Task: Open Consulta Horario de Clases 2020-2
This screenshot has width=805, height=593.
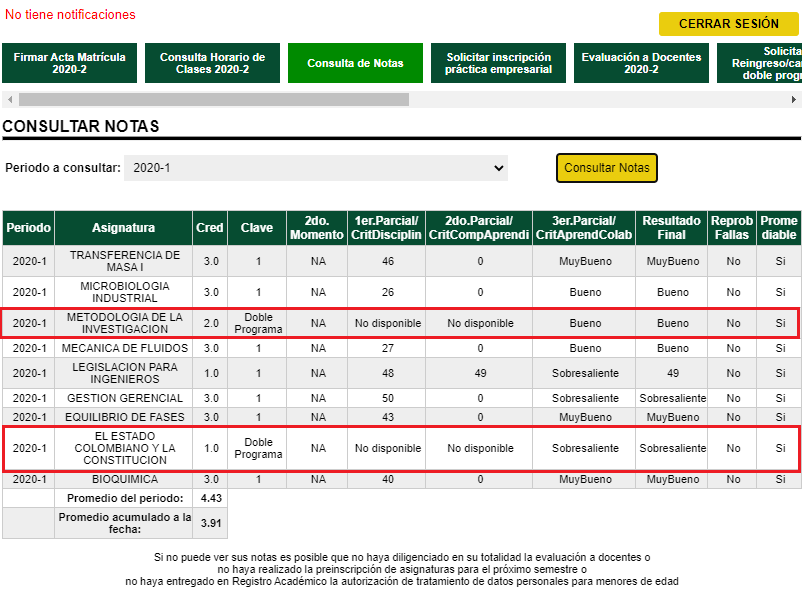Action: 212,63
